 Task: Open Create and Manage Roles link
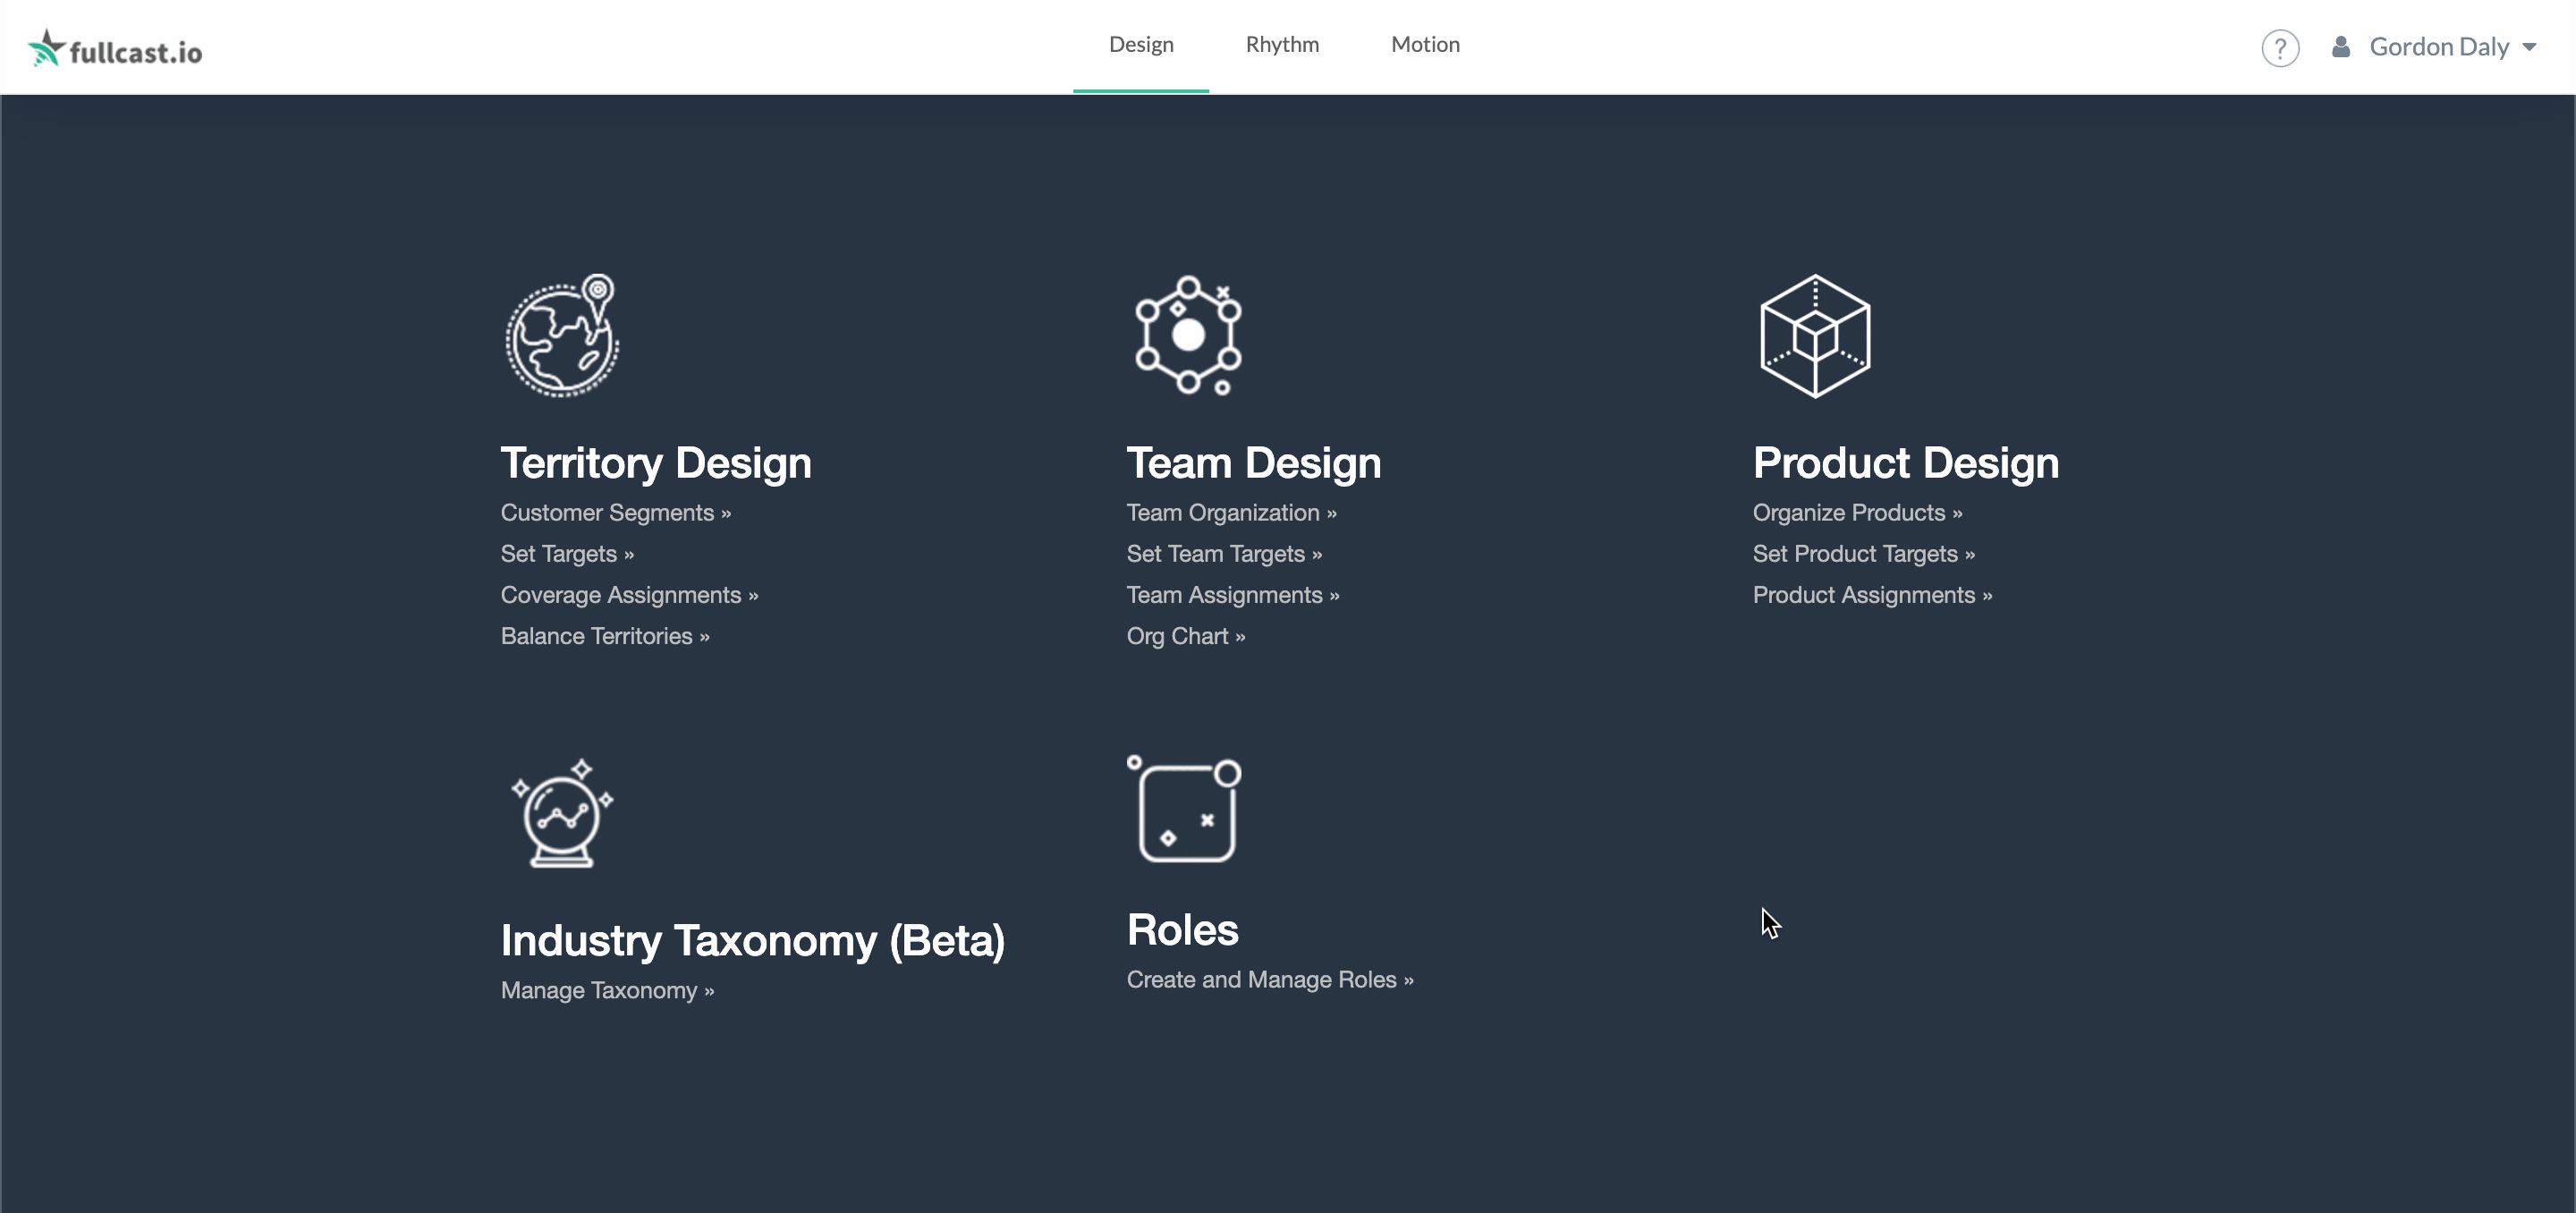click(1269, 980)
